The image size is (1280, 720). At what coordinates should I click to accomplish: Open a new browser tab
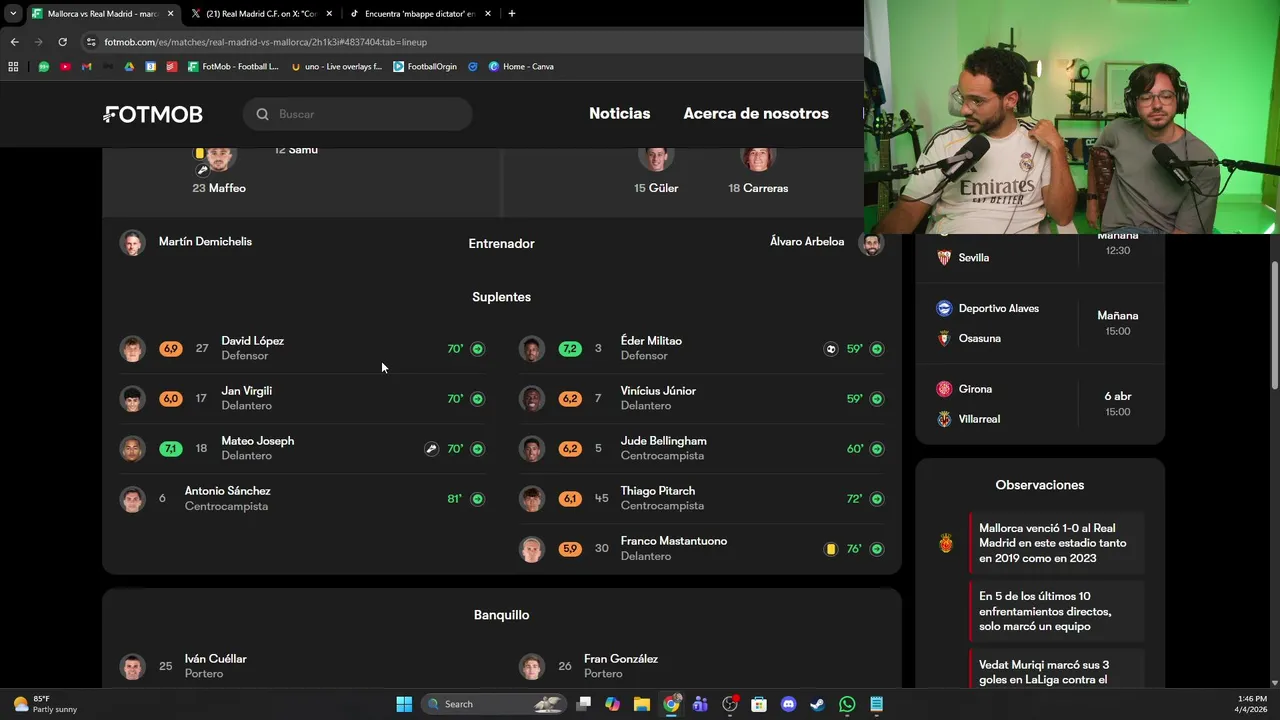(512, 14)
